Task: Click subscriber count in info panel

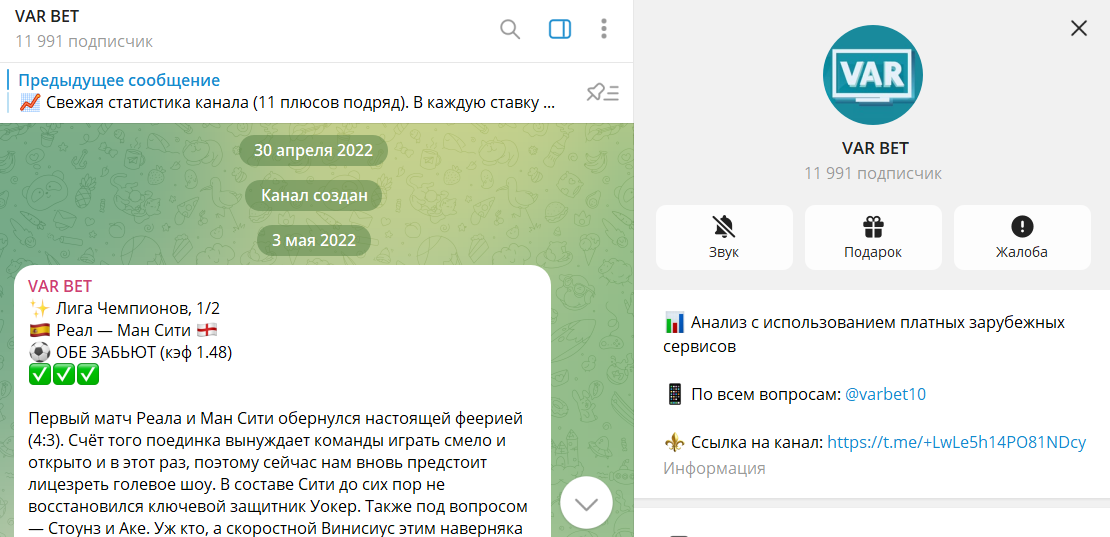Action: click(873, 173)
